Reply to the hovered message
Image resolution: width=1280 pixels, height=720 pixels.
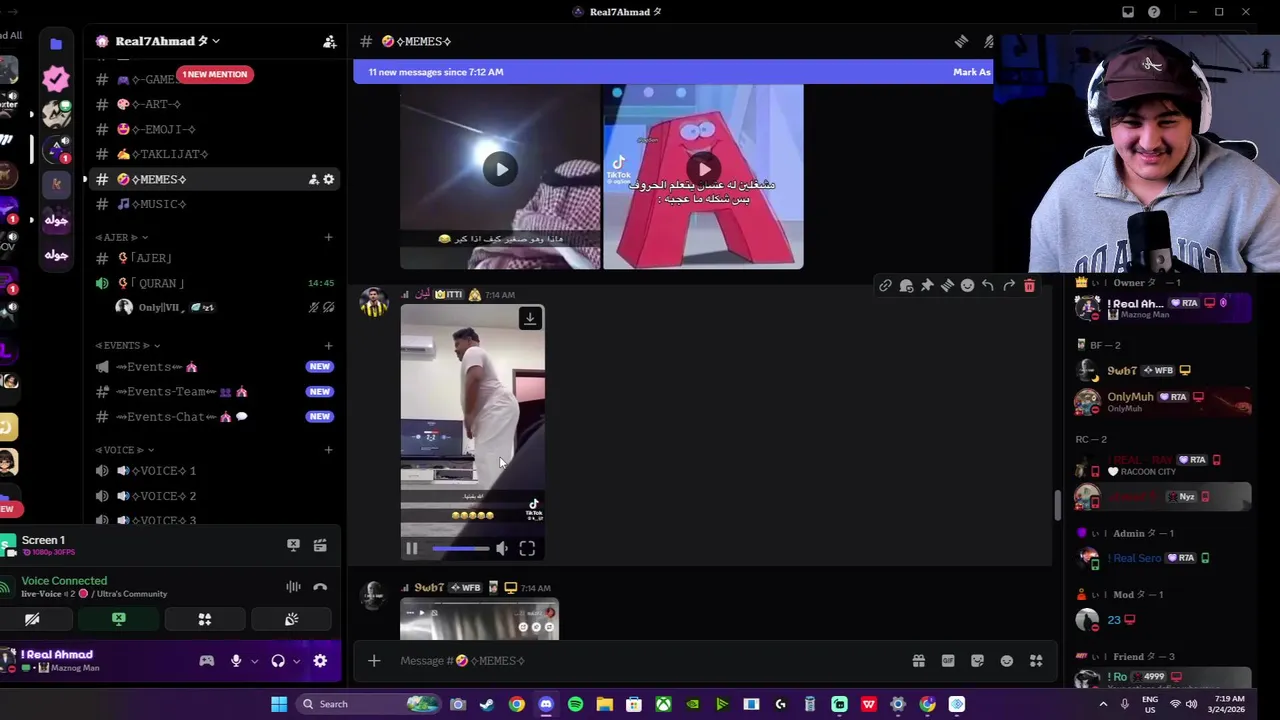coord(988,286)
